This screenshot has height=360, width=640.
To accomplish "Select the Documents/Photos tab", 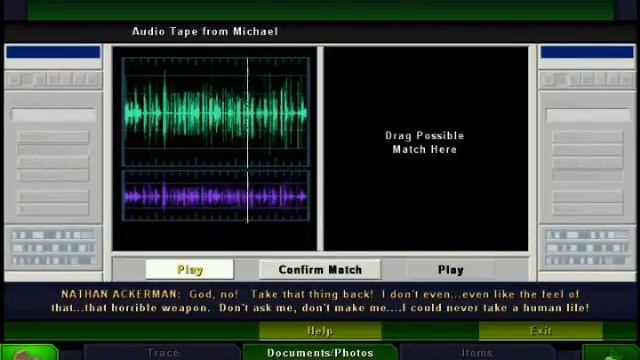I will click(320, 352).
